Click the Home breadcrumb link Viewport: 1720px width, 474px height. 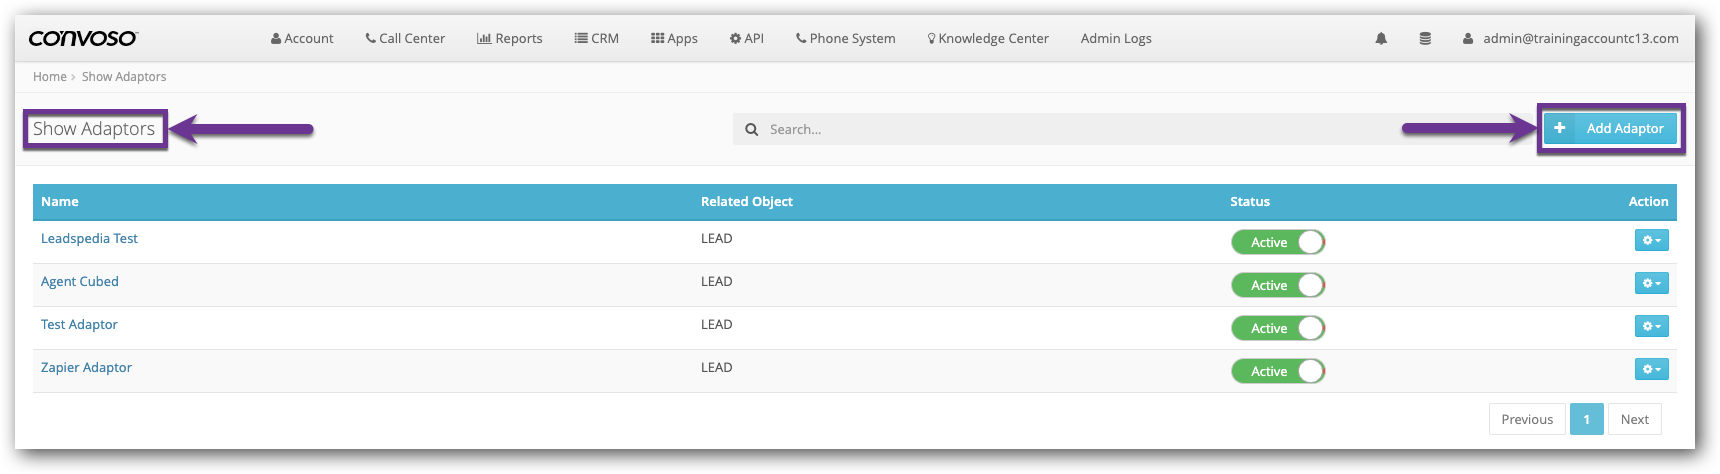(x=49, y=77)
